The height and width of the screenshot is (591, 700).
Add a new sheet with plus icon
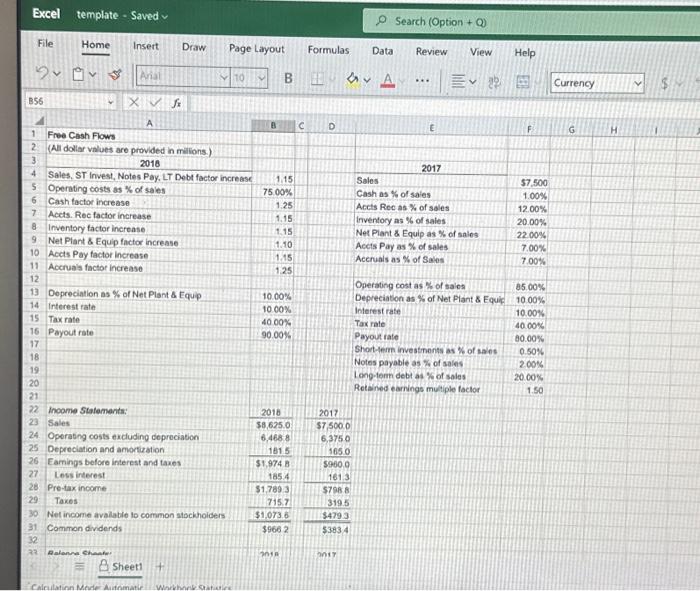(160, 567)
